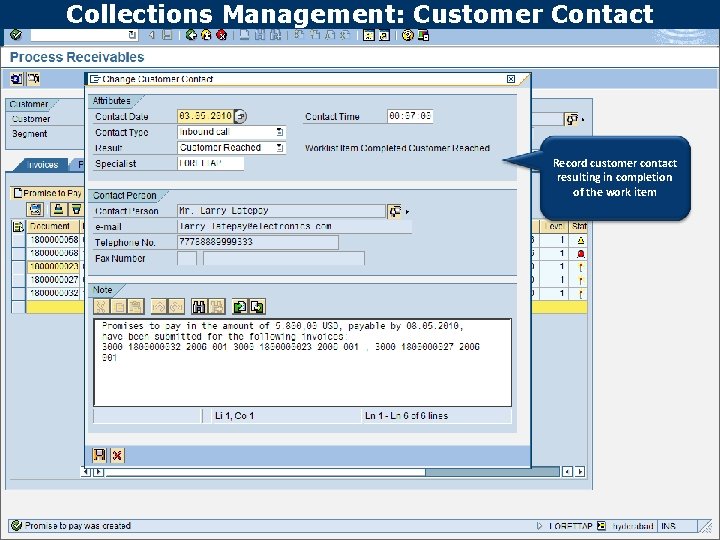
Task: Click the e-mail field
Action: click(294, 226)
